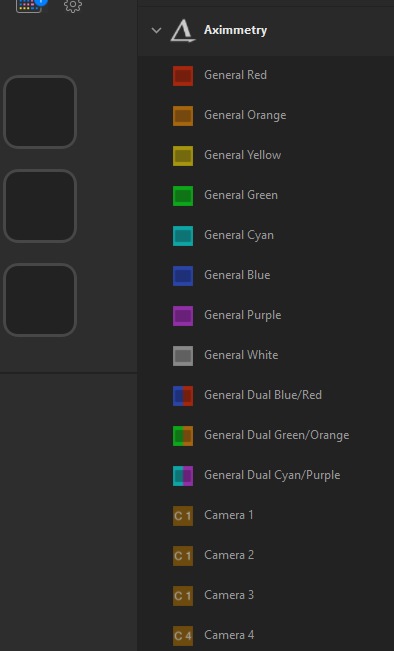
Task: Open the settings gear icon
Action: [73, 5]
